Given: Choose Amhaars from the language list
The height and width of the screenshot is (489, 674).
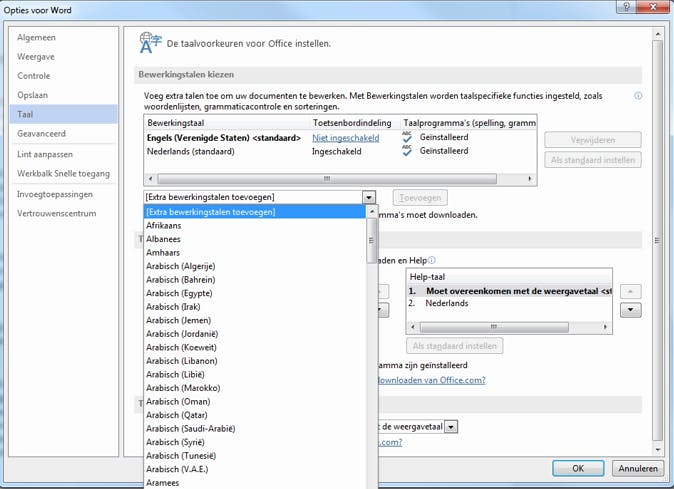Looking at the screenshot, I should tap(255, 253).
